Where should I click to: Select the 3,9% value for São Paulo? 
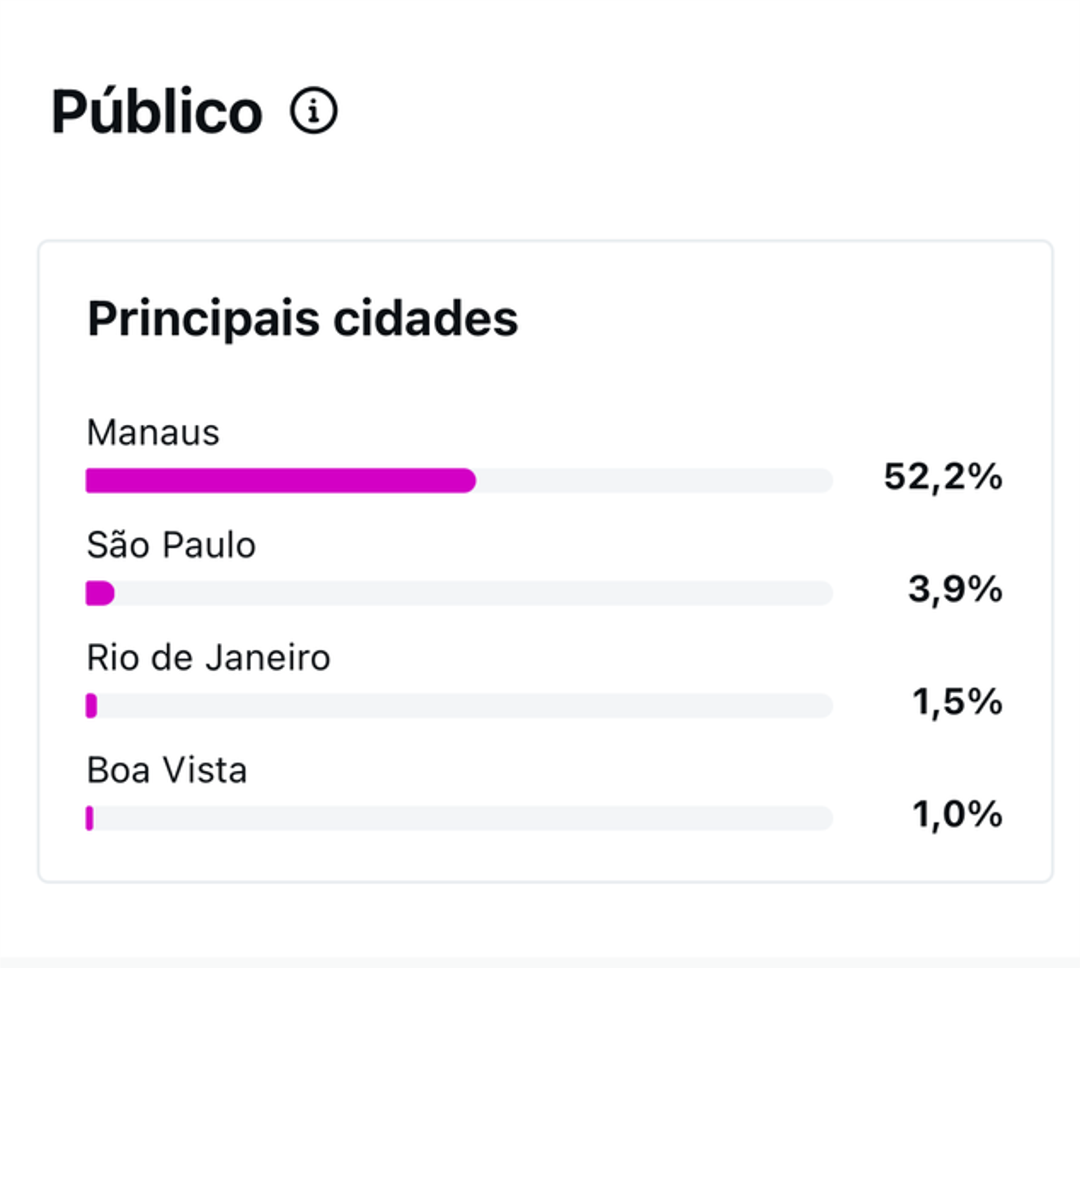tap(954, 591)
